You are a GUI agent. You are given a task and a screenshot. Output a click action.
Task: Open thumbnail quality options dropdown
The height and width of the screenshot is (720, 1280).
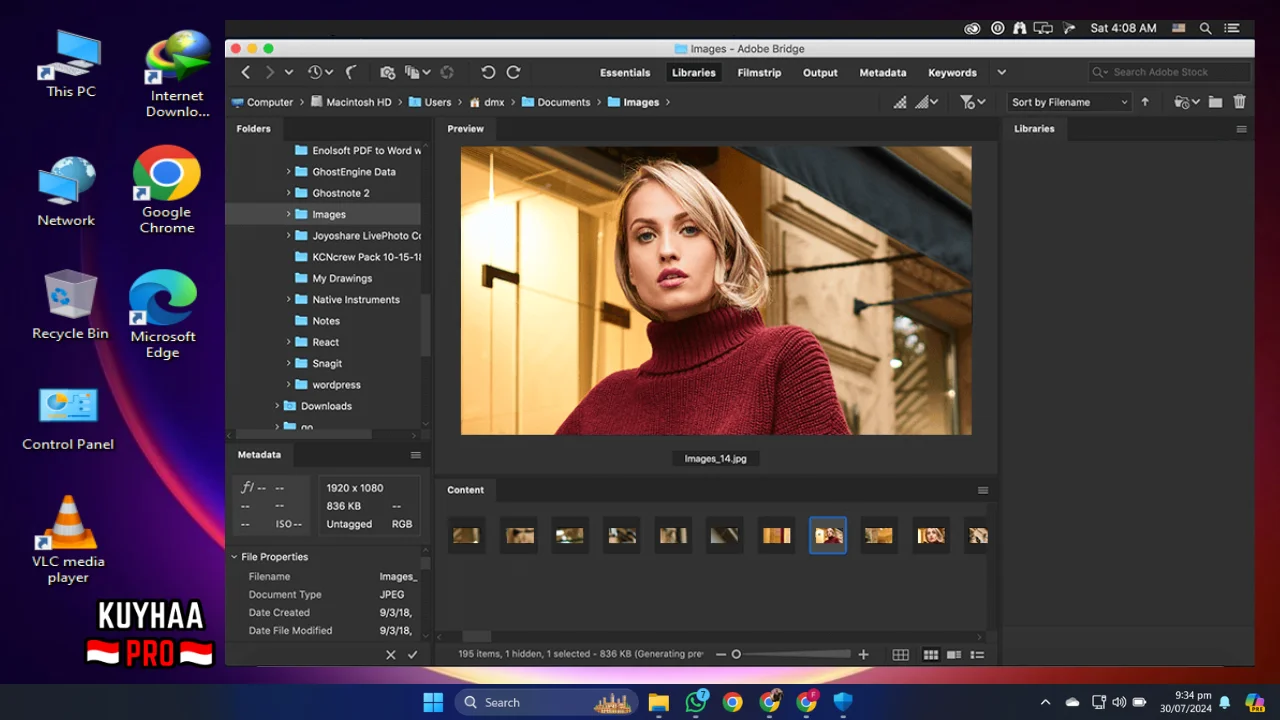point(927,102)
